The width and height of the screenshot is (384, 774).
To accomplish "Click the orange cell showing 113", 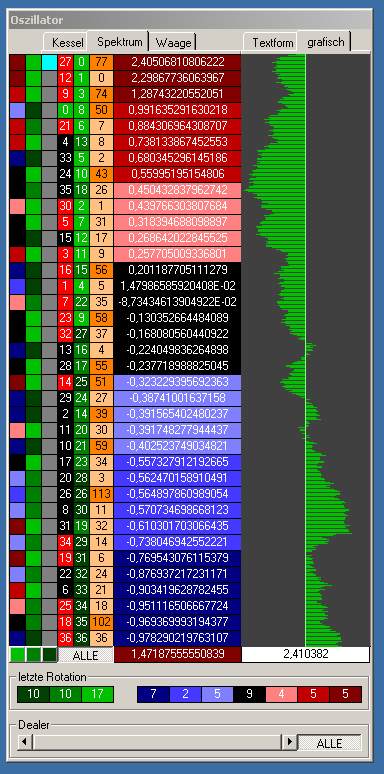I will point(102,494).
